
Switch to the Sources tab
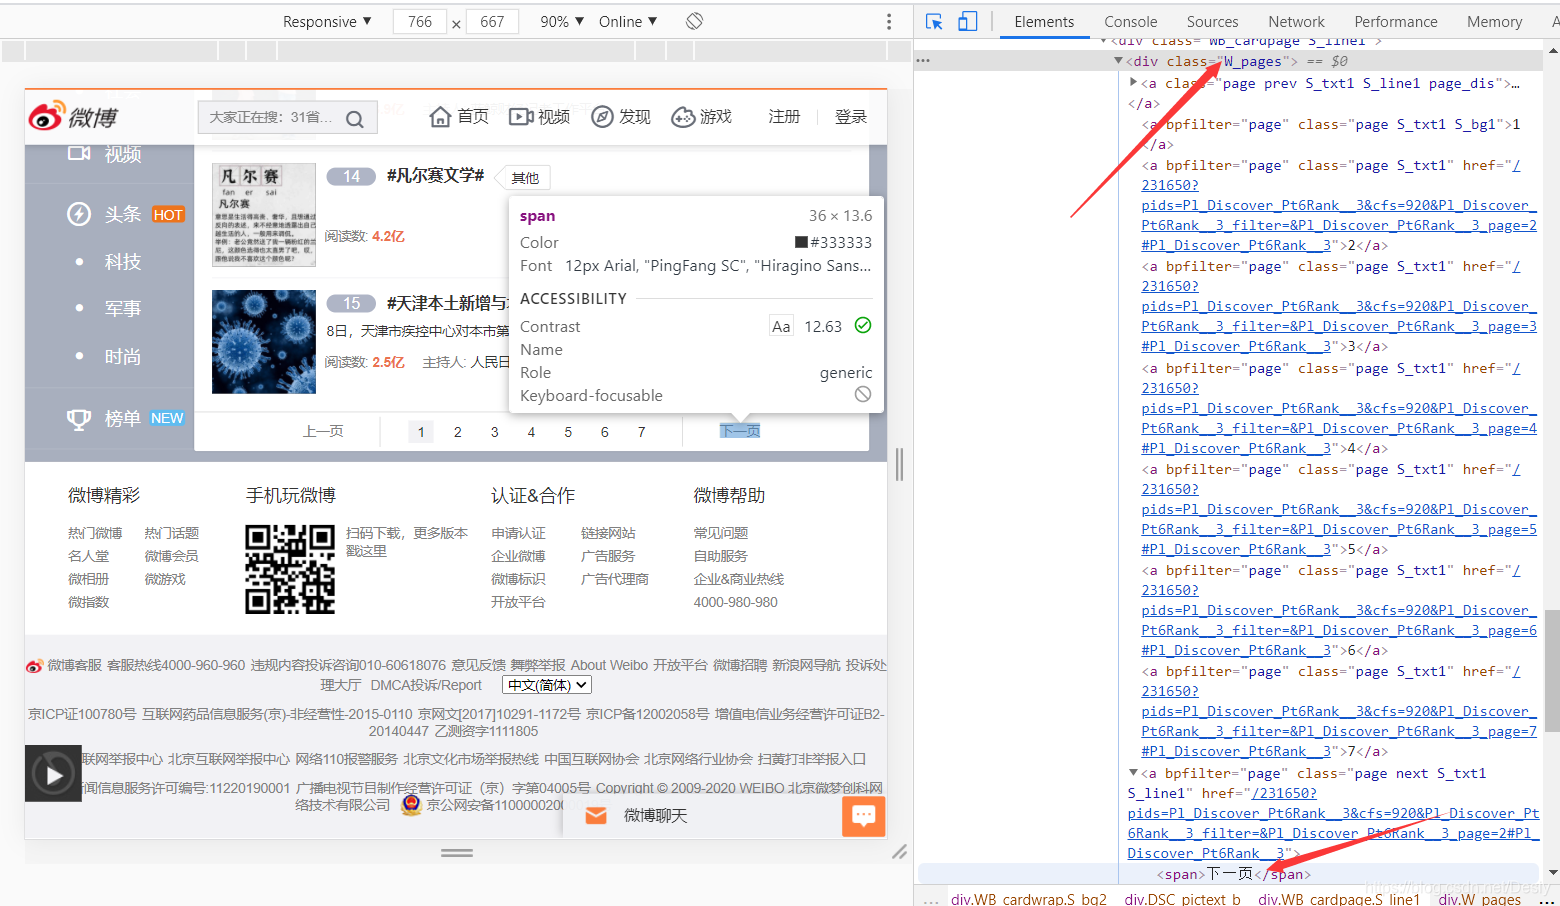[x=1212, y=21]
